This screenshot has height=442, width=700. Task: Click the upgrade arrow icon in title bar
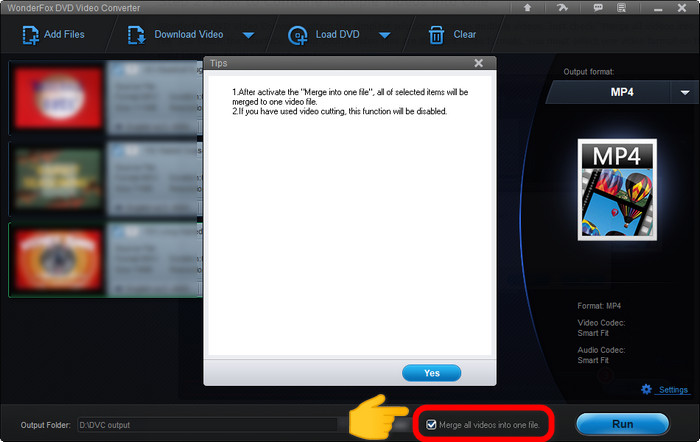coord(527,8)
